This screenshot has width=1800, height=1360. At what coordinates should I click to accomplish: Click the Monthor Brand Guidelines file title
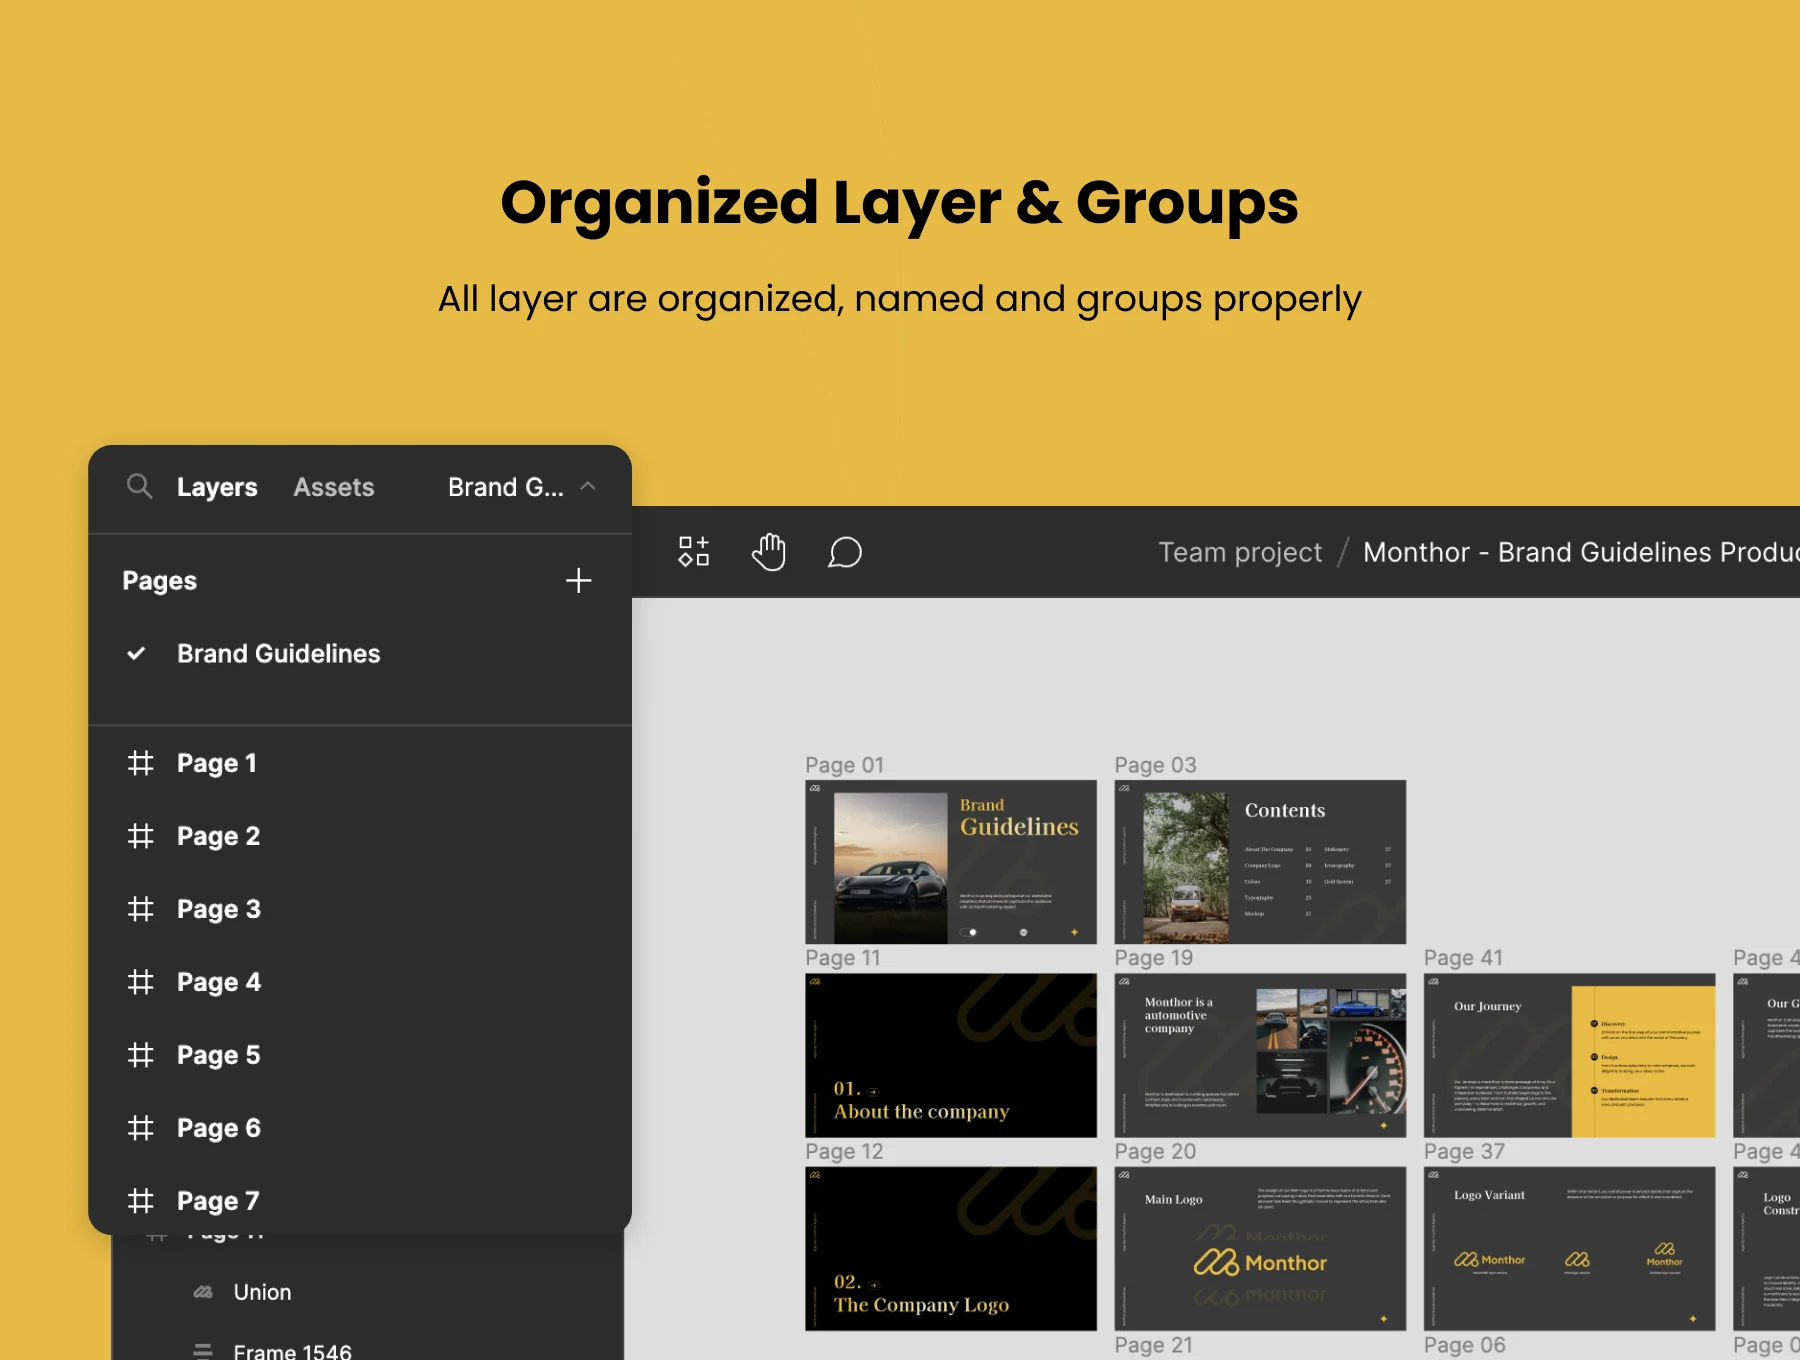pyautogui.click(x=1581, y=552)
